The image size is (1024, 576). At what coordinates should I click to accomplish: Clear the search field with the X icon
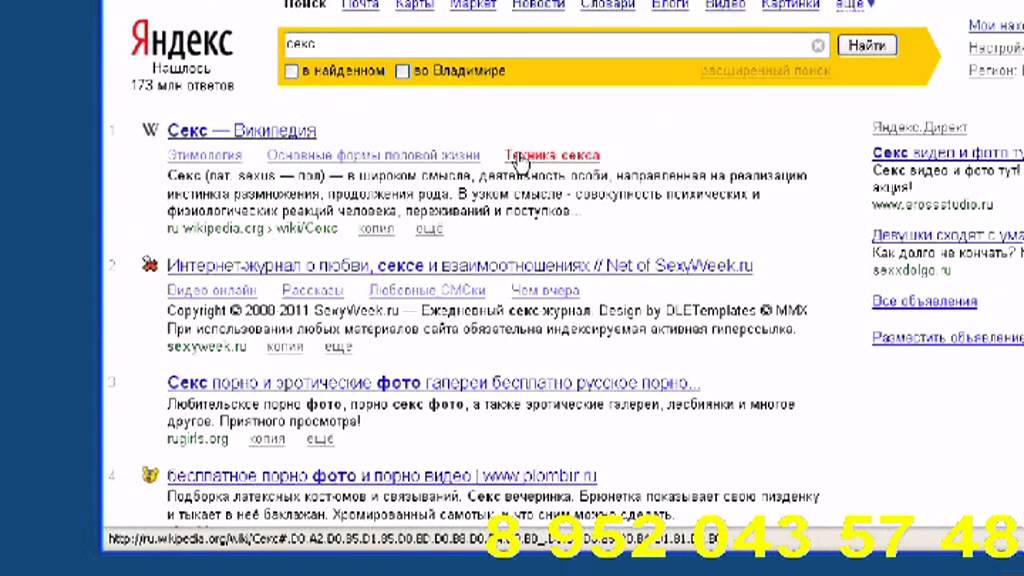click(818, 46)
